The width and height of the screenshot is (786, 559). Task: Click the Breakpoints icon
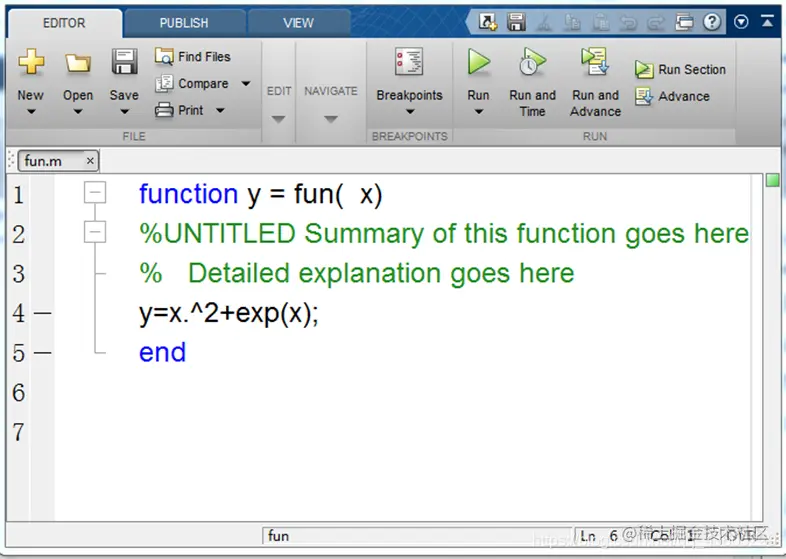pyautogui.click(x=409, y=62)
